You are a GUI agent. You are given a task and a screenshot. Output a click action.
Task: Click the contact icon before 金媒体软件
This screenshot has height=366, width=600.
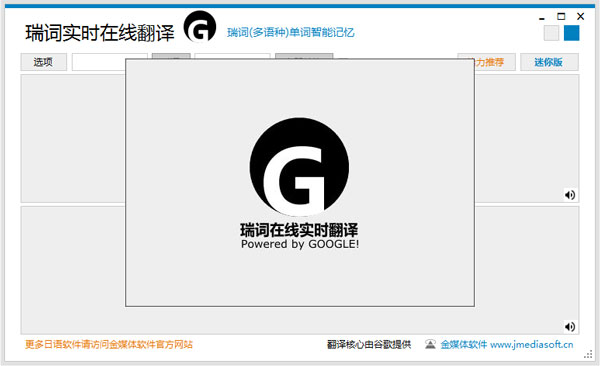pos(430,344)
